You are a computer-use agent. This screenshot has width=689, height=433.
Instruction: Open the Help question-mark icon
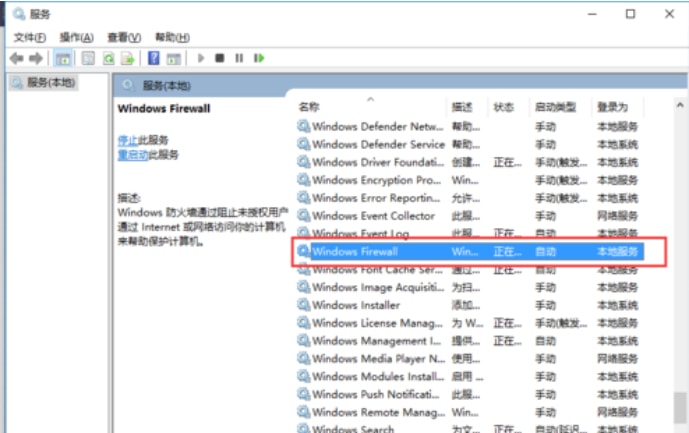pos(153,58)
